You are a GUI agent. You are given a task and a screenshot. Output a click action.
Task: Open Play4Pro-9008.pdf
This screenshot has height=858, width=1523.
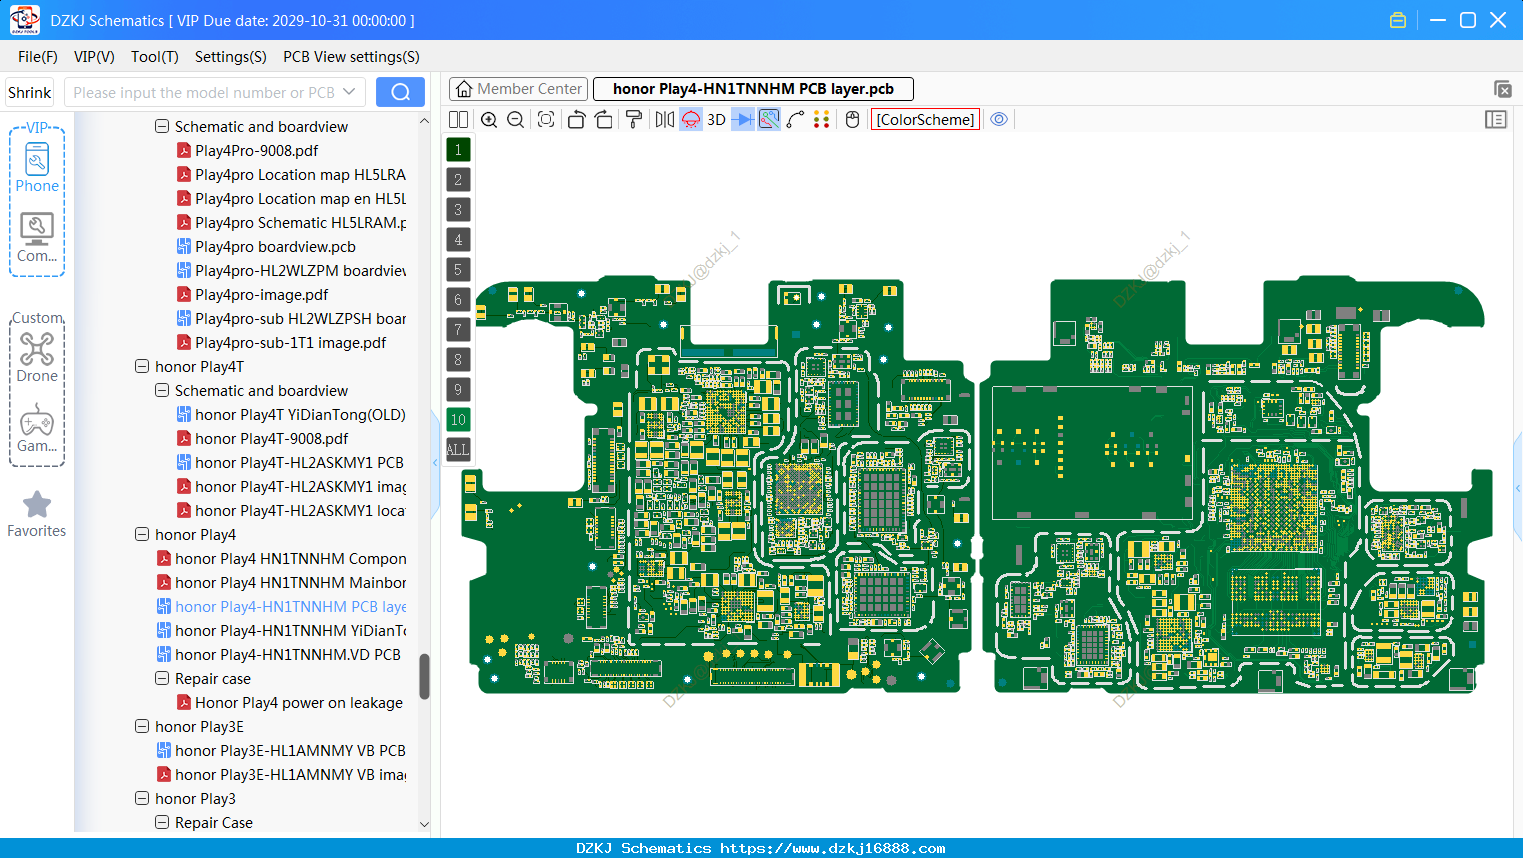pos(257,151)
